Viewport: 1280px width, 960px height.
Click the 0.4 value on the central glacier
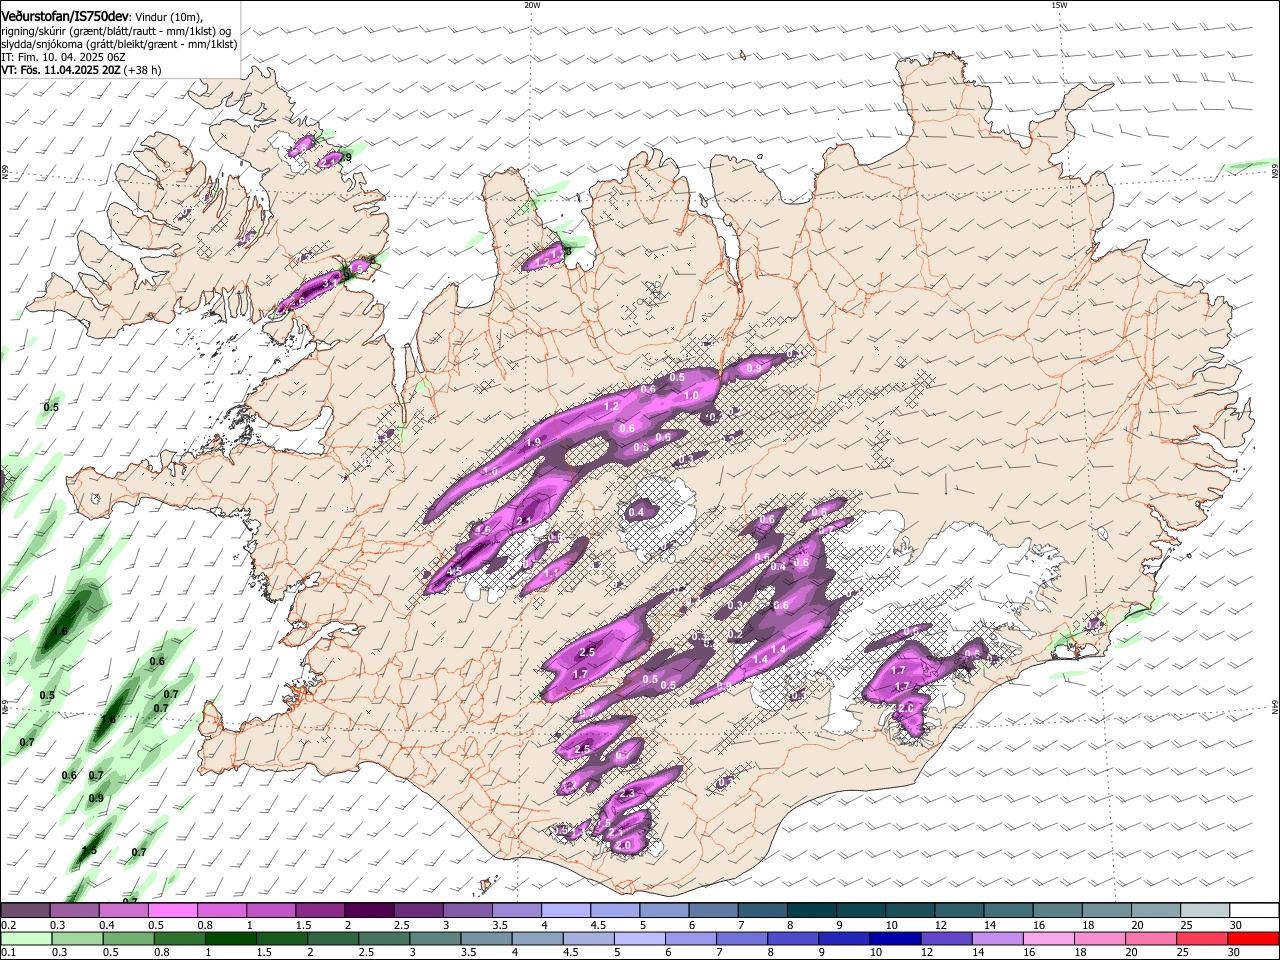click(637, 513)
